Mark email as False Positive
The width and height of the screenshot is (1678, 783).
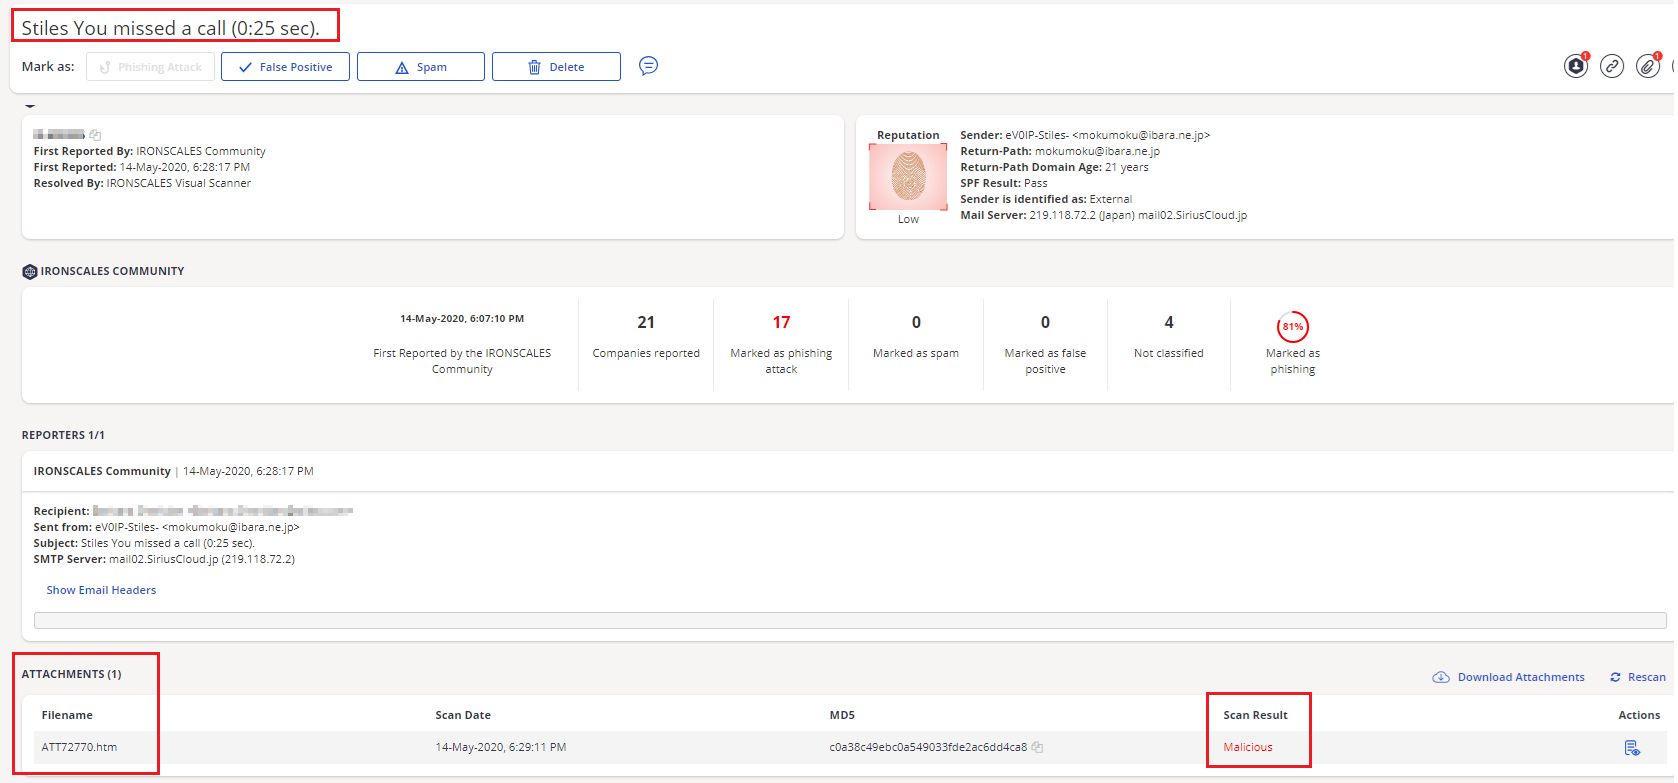[285, 67]
